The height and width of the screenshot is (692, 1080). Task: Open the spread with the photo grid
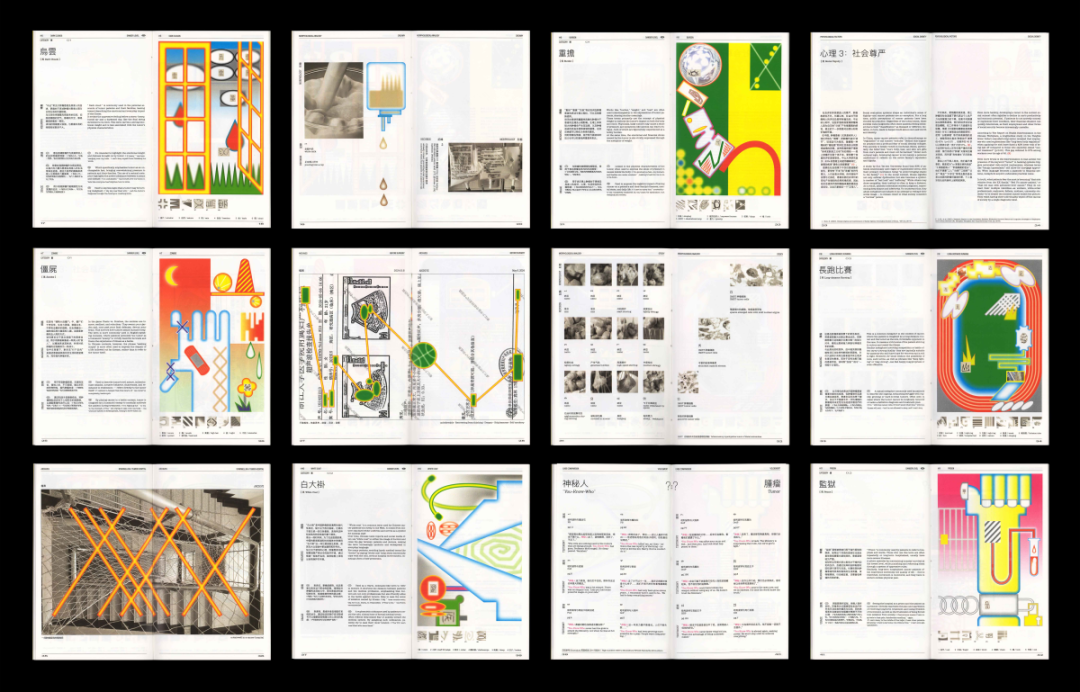[x=670, y=346]
